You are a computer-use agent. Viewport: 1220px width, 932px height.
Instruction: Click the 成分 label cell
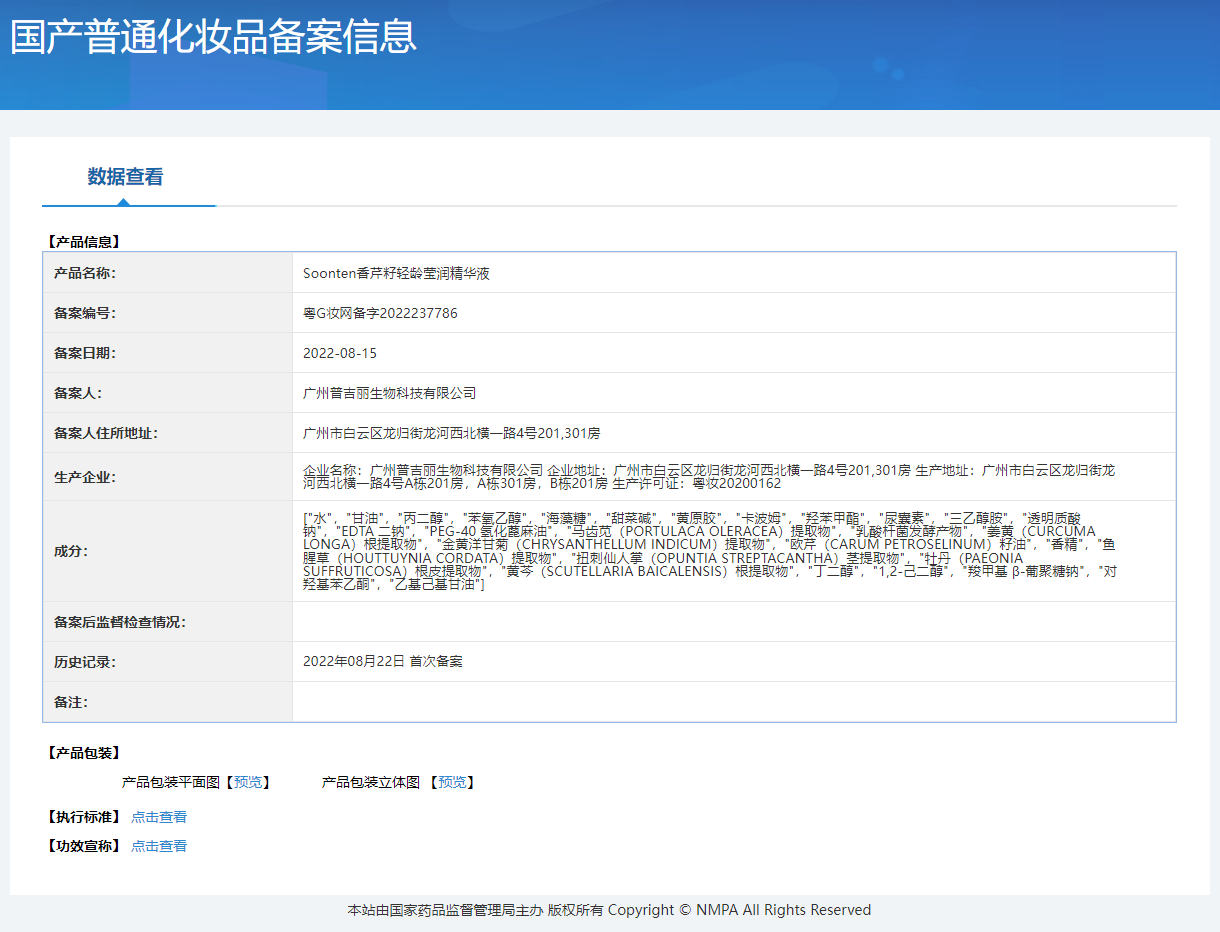[168, 551]
